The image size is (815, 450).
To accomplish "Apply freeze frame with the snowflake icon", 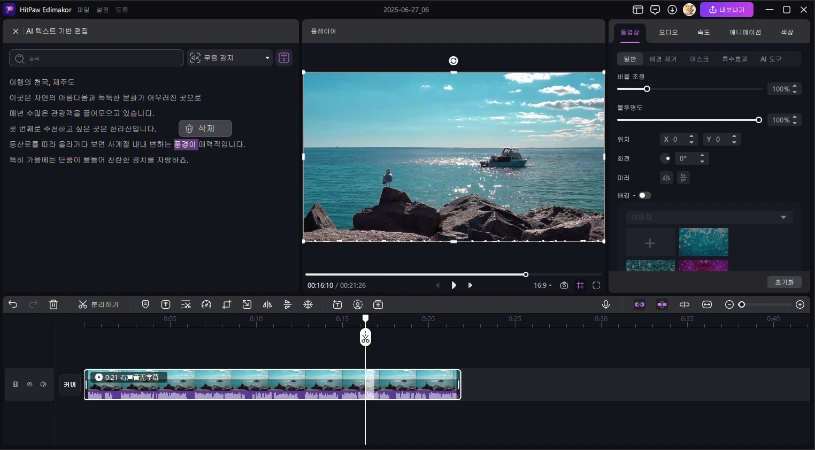I will pos(308,305).
